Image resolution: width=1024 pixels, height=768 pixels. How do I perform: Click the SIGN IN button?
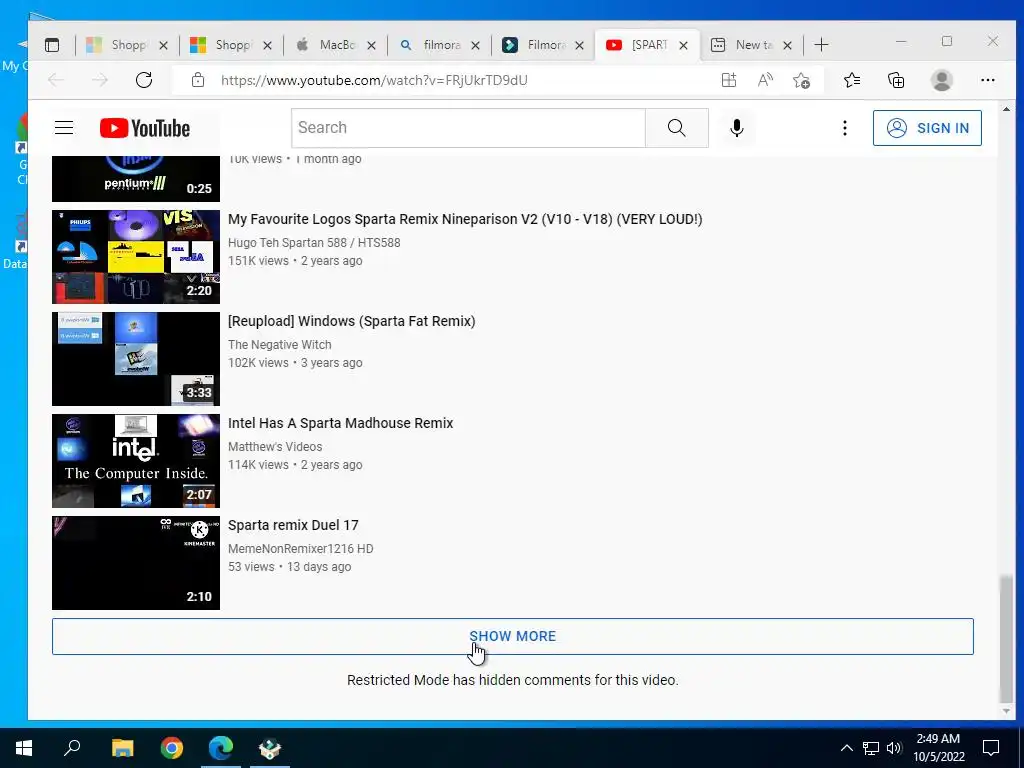[927, 128]
